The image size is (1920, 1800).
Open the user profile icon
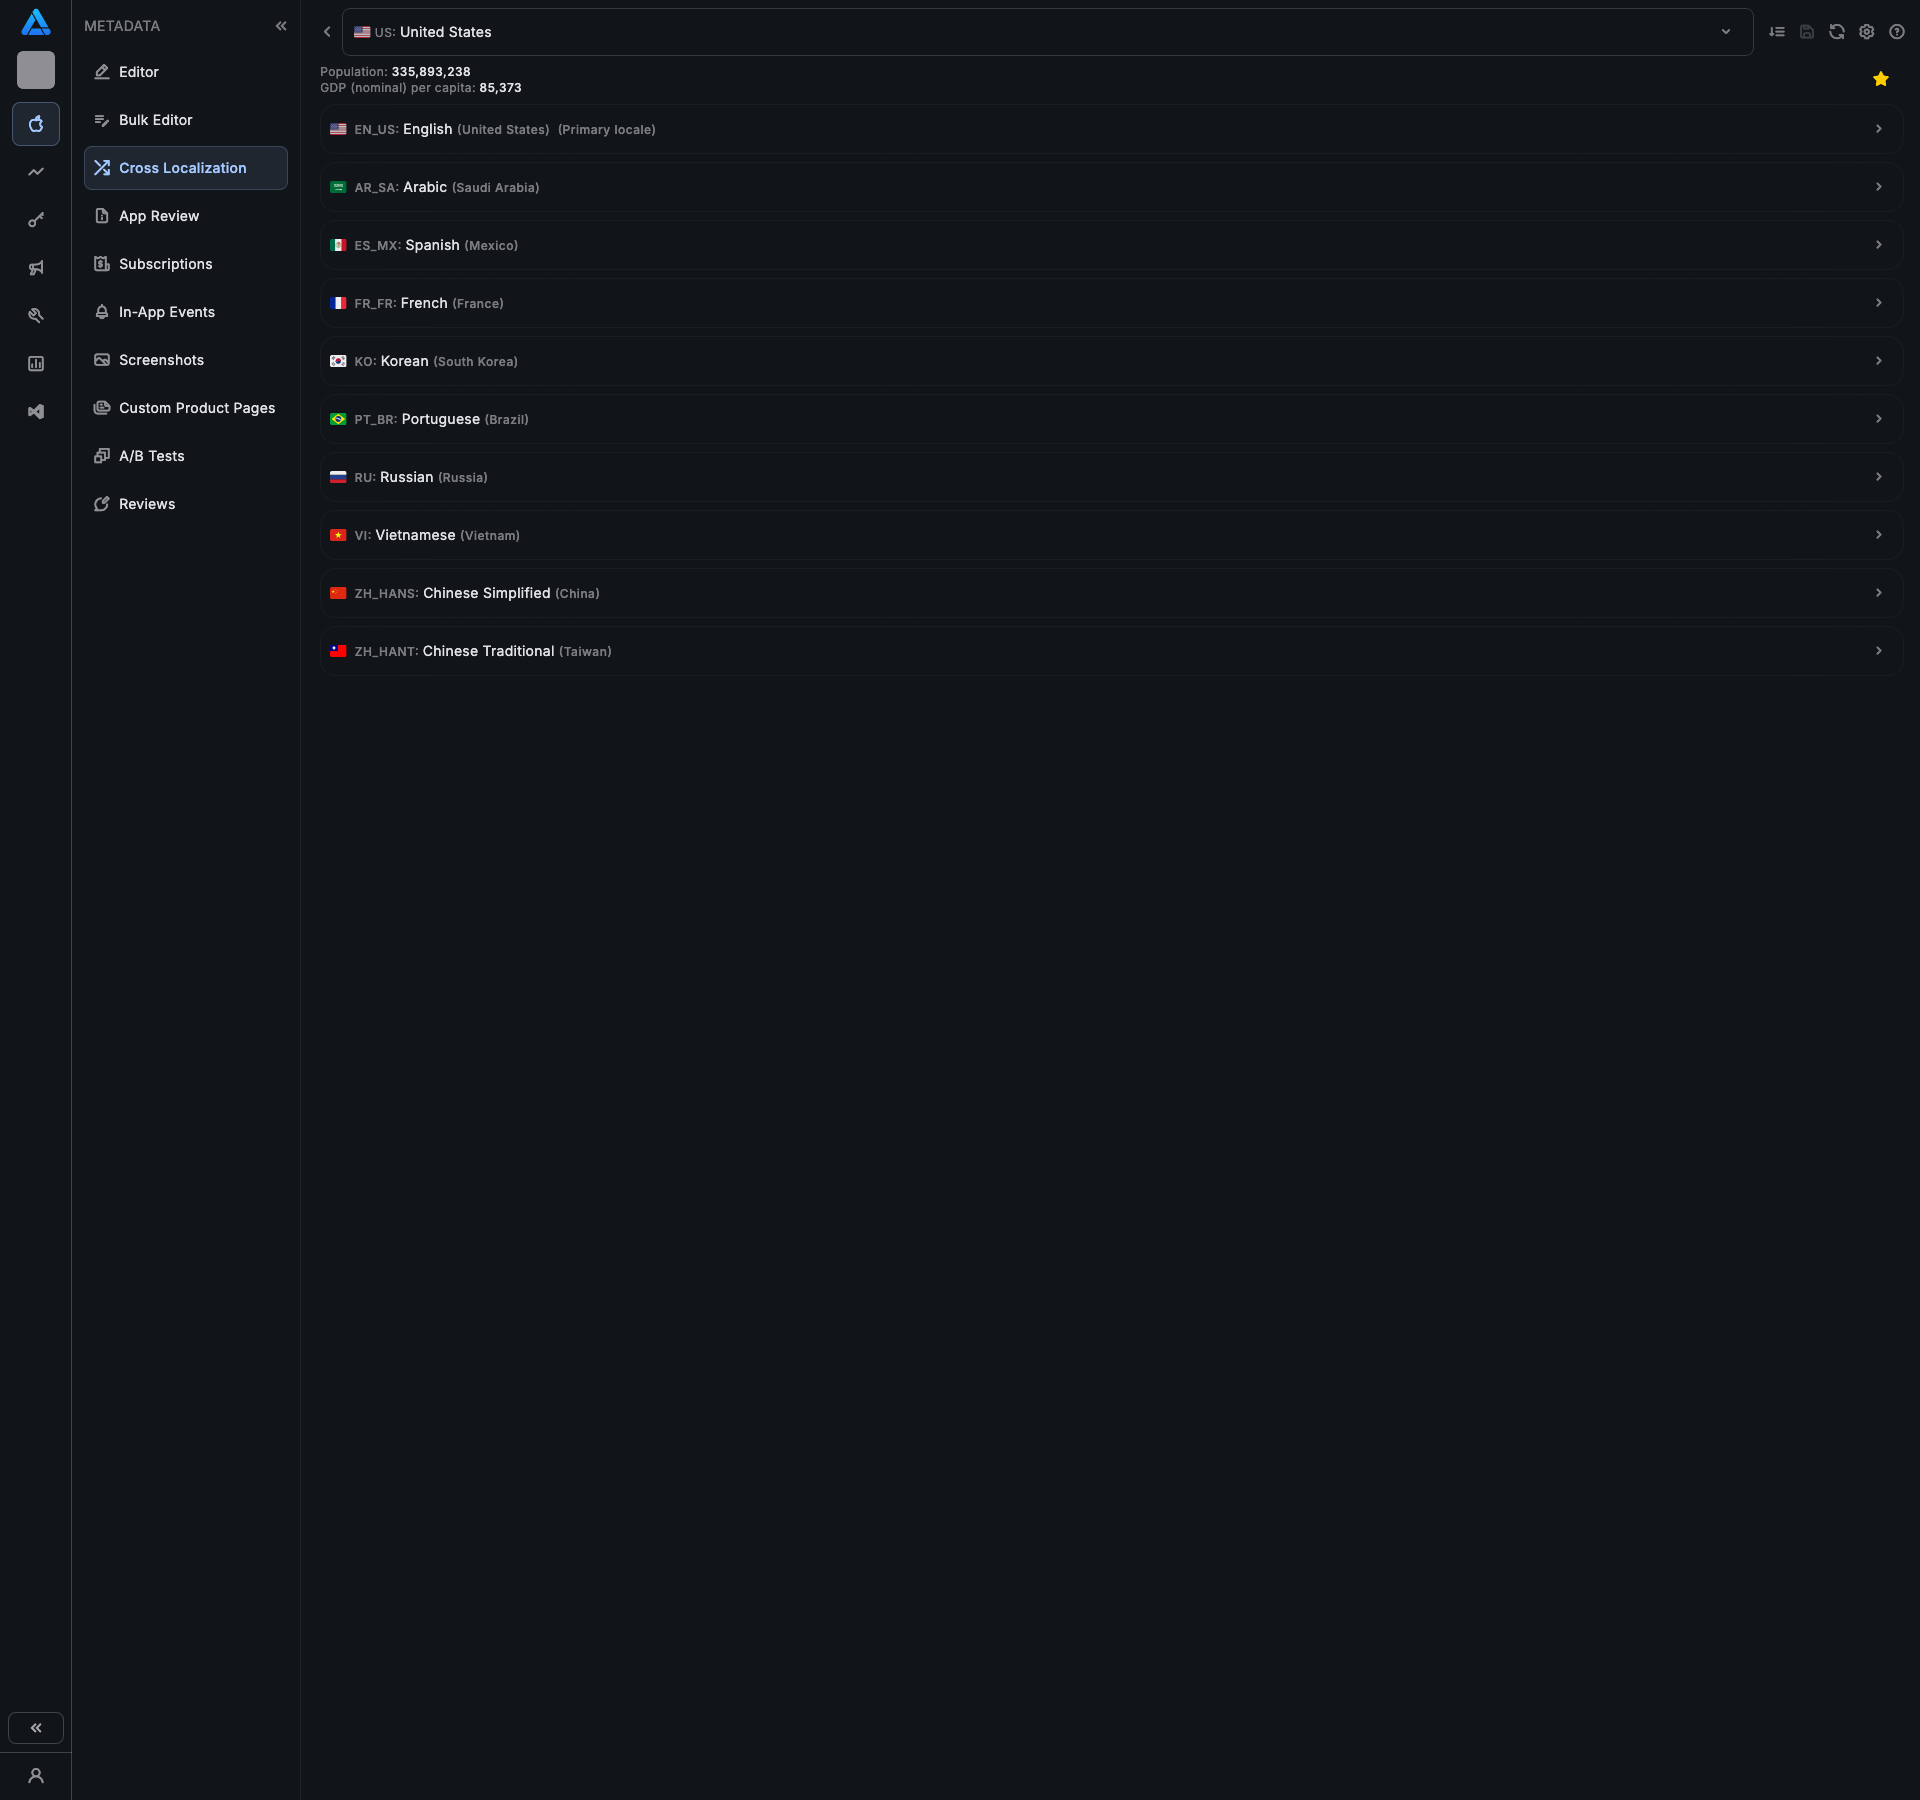(36, 1776)
